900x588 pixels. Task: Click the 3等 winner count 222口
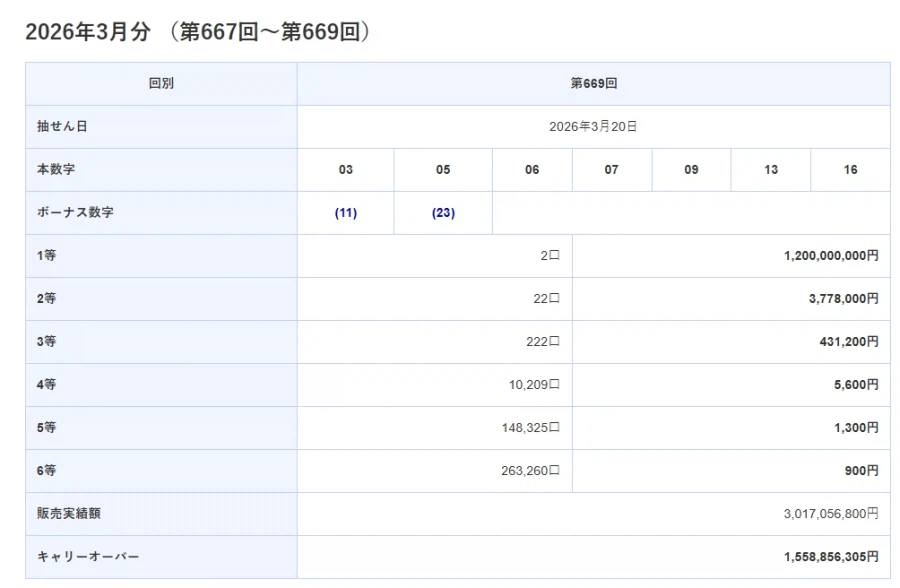click(540, 341)
